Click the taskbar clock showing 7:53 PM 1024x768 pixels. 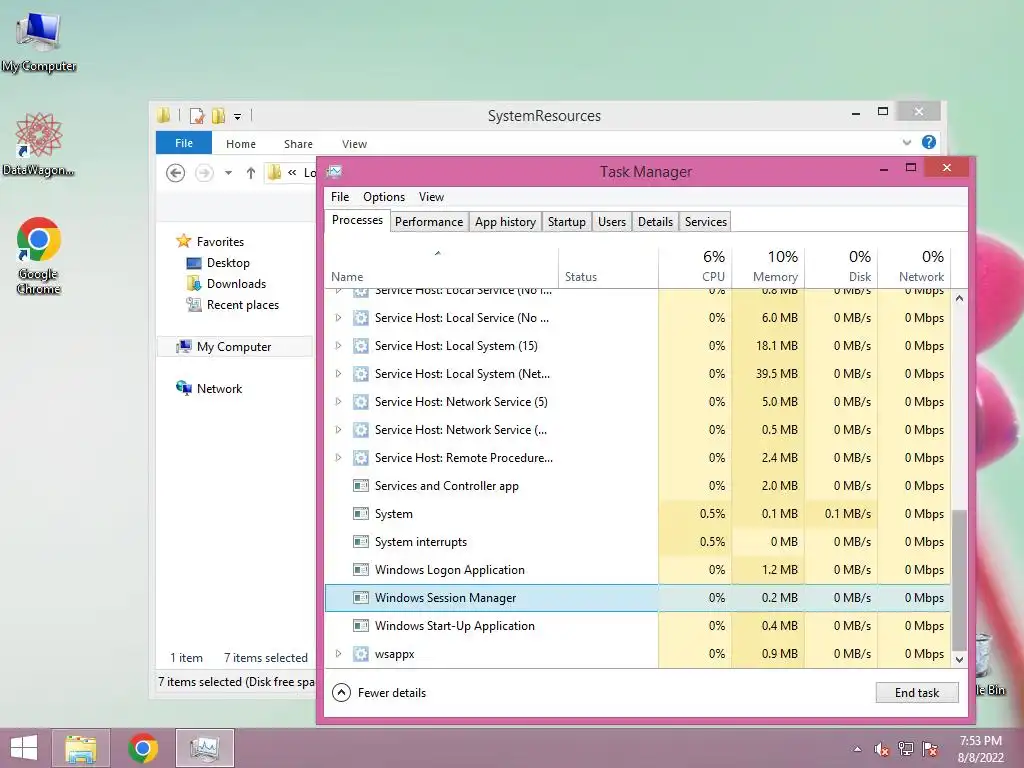980,749
